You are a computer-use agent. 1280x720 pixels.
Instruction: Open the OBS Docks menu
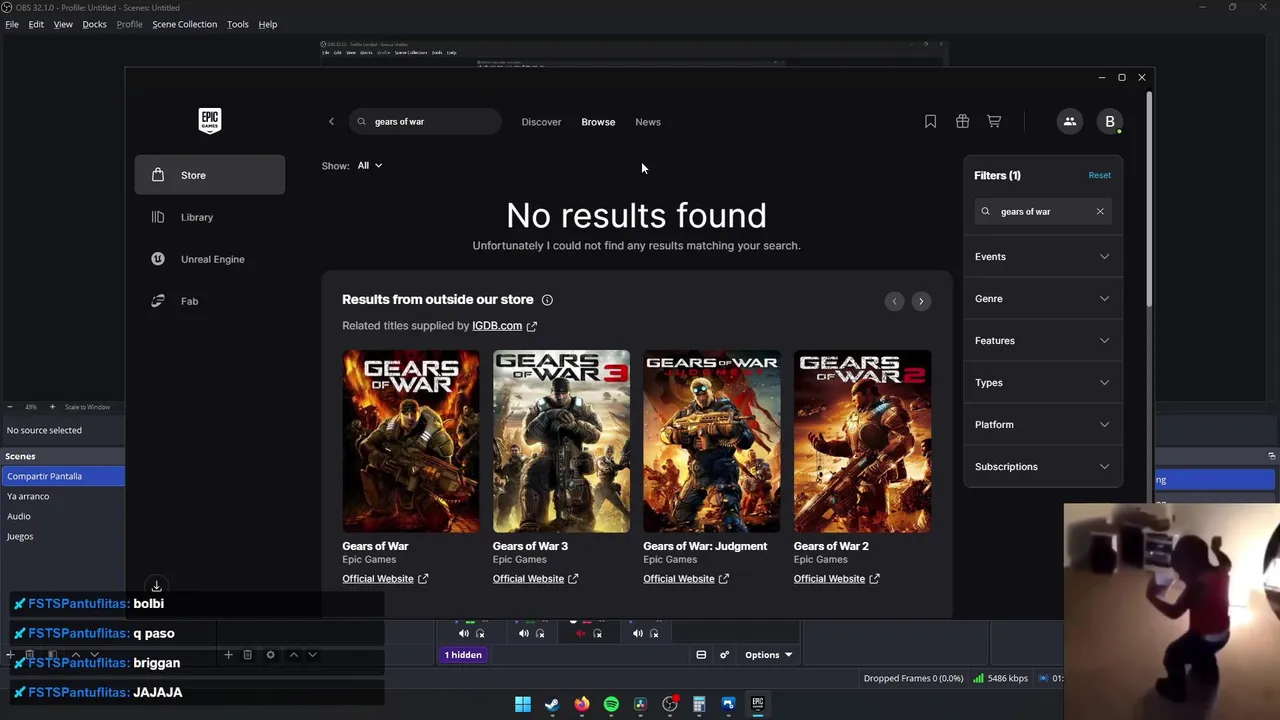(94, 24)
